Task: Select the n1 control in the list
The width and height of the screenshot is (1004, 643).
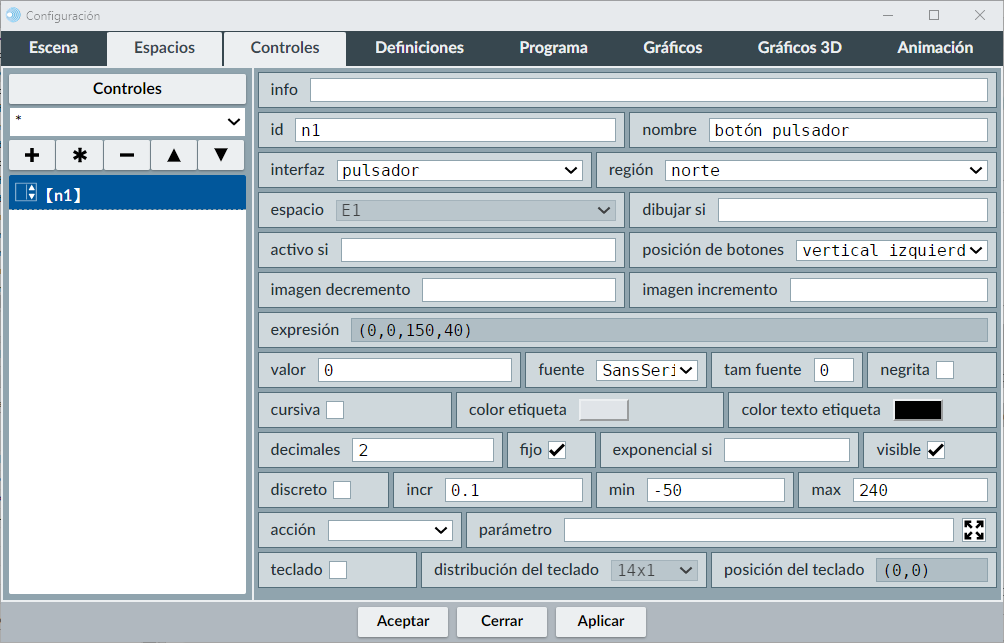Action: coord(127,194)
